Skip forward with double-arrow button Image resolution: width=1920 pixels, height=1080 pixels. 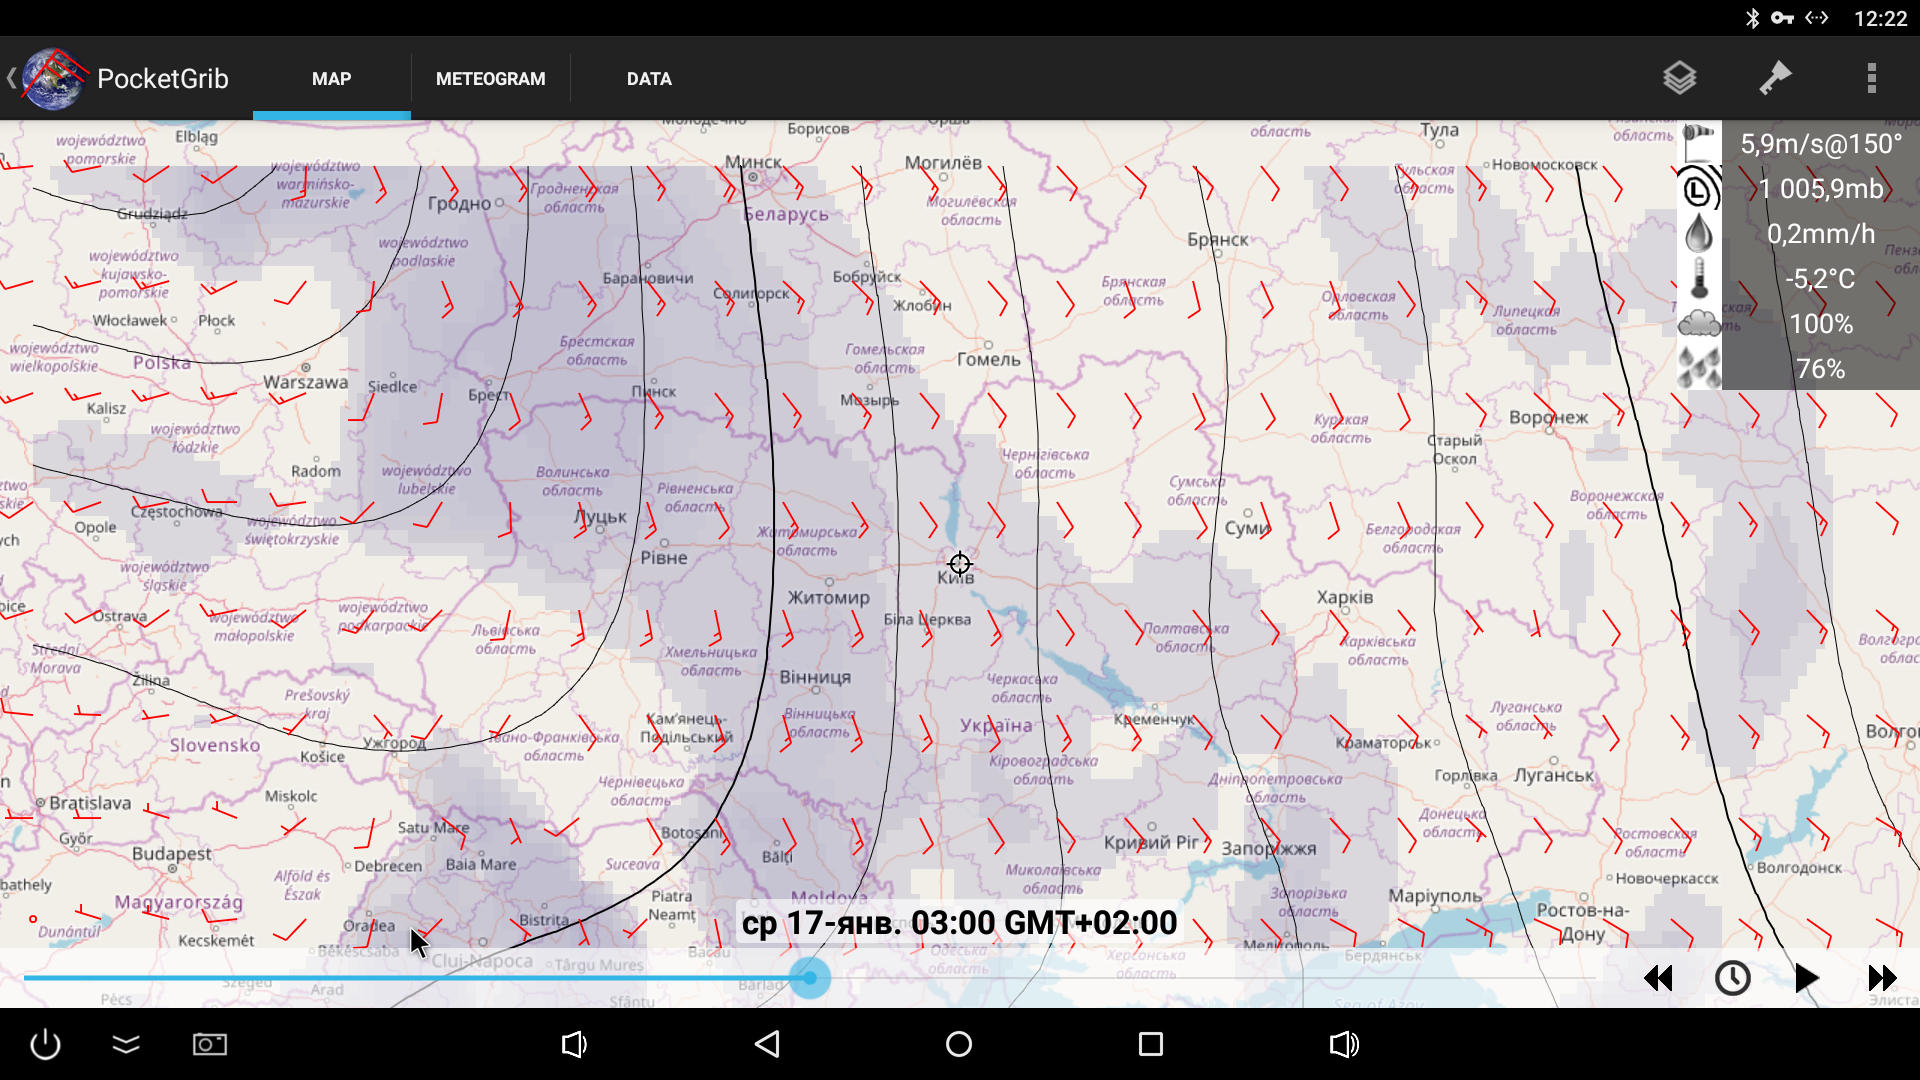[1882, 978]
